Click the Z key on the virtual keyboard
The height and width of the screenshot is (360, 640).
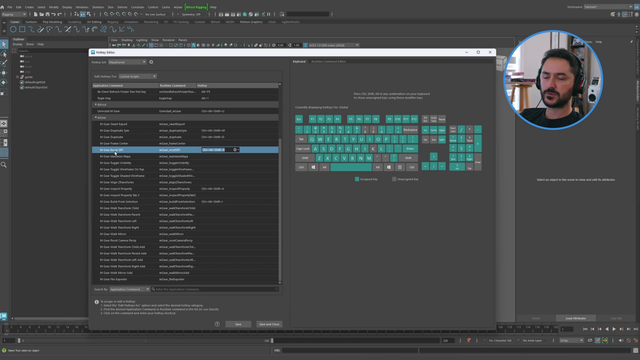[x=319, y=158]
